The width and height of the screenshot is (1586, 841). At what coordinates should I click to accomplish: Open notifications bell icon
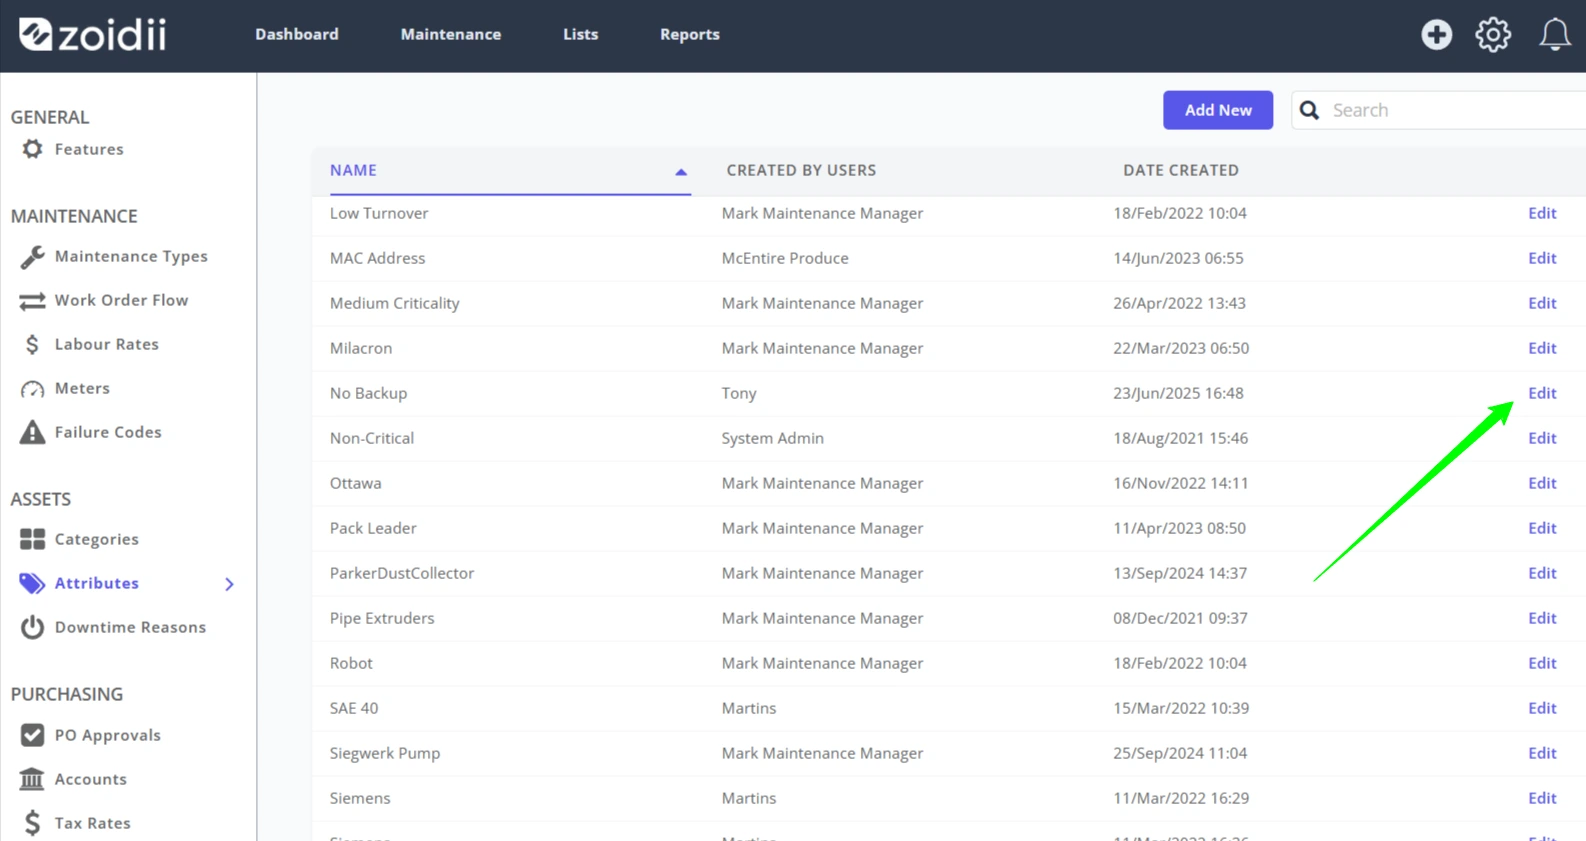click(x=1554, y=35)
